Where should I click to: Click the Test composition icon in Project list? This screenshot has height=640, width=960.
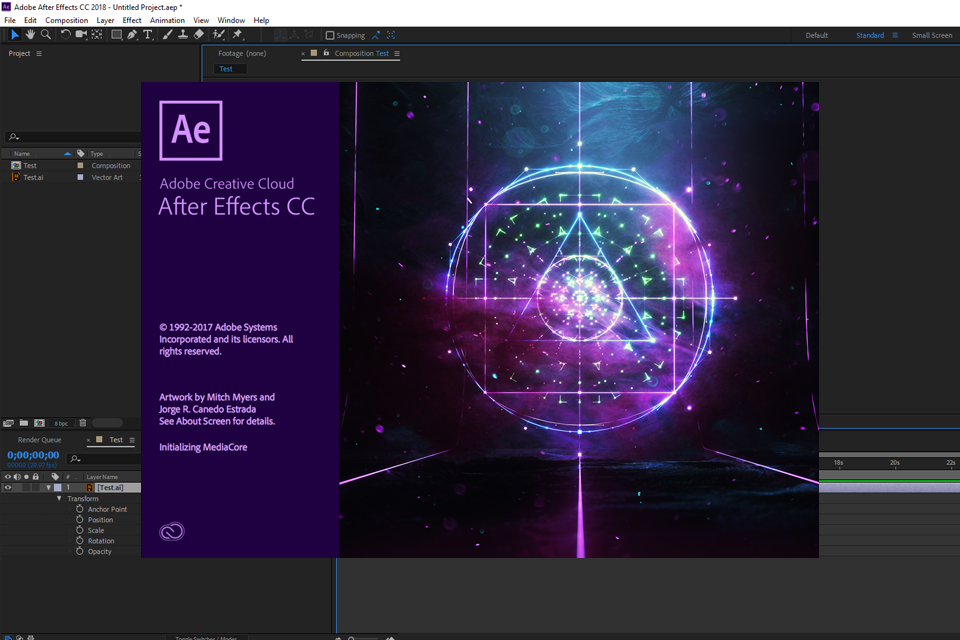tap(16, 165)
